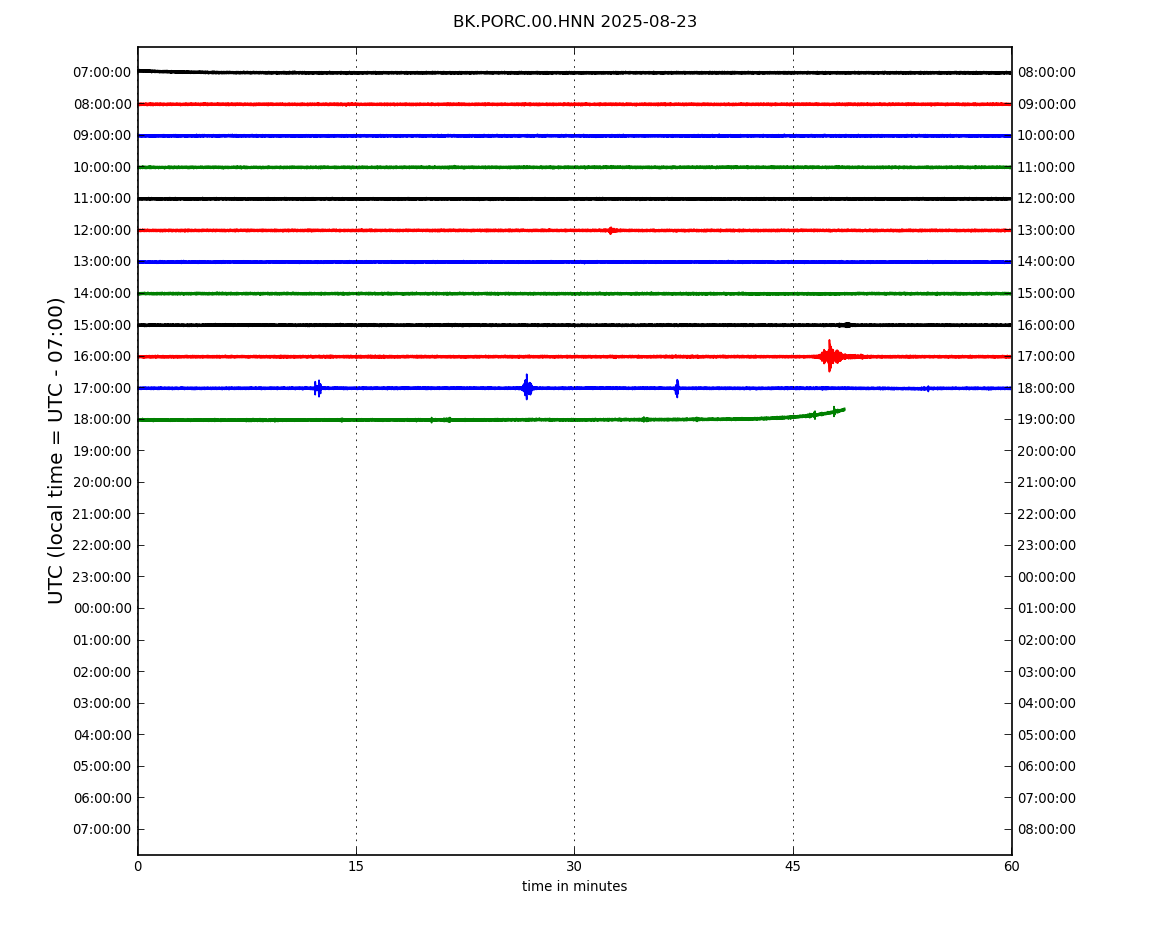Click the right axis label 22:00:00
The height and width of the screenshot is (950, 1150).
click(x=1047, y=514)
